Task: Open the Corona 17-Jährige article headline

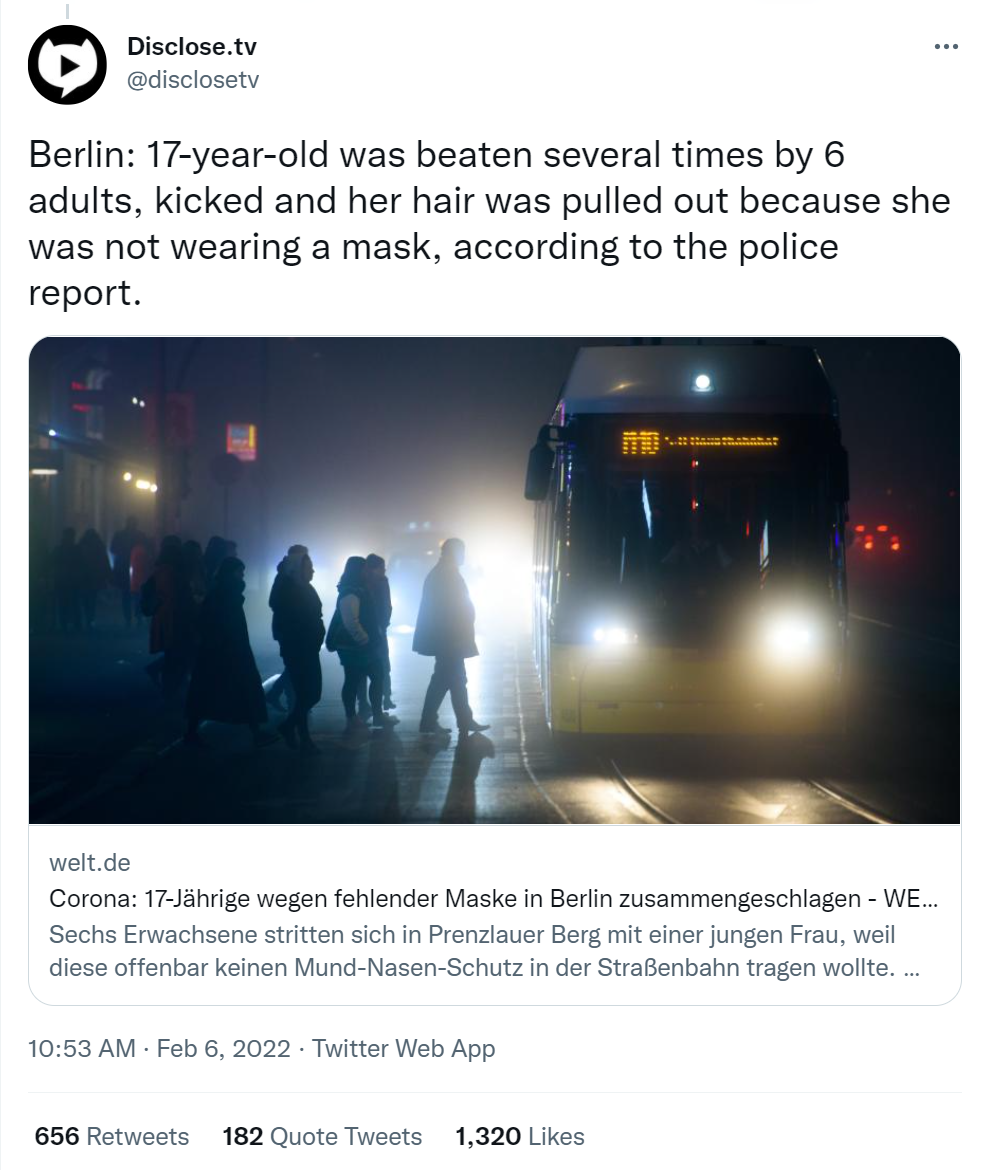Action: 493,898
